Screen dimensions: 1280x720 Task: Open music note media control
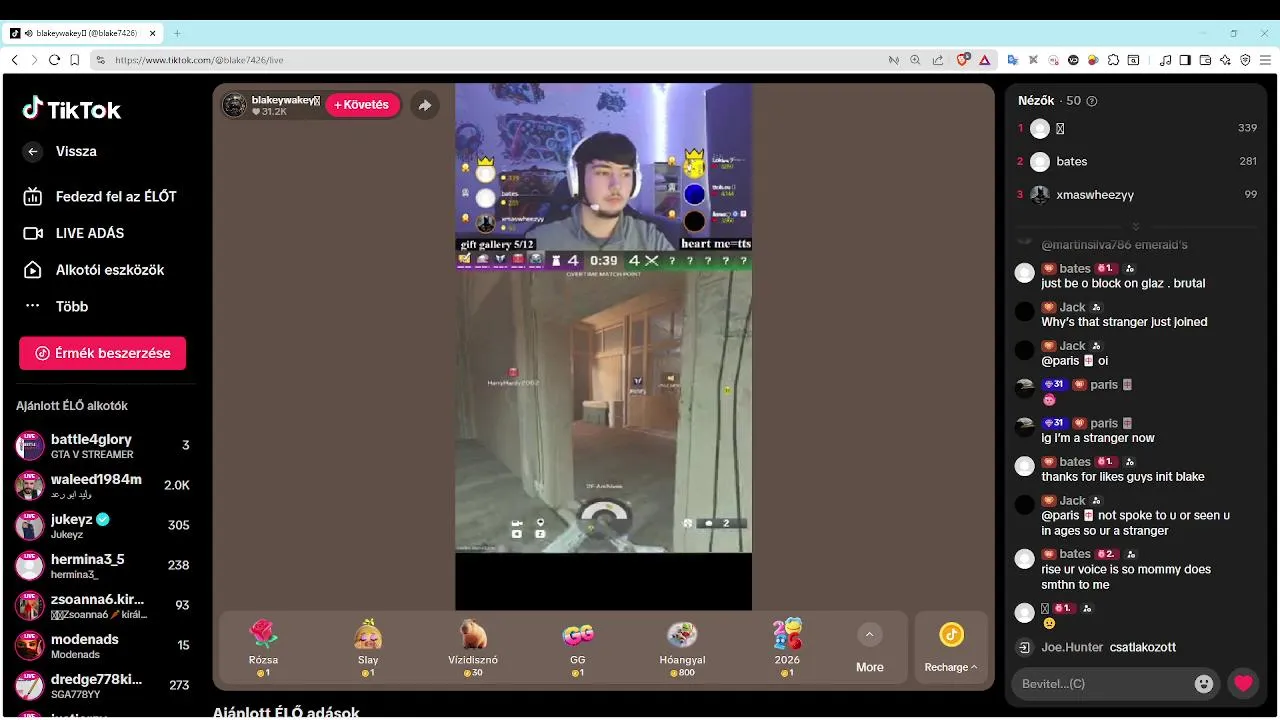(x=1165, y=60)
